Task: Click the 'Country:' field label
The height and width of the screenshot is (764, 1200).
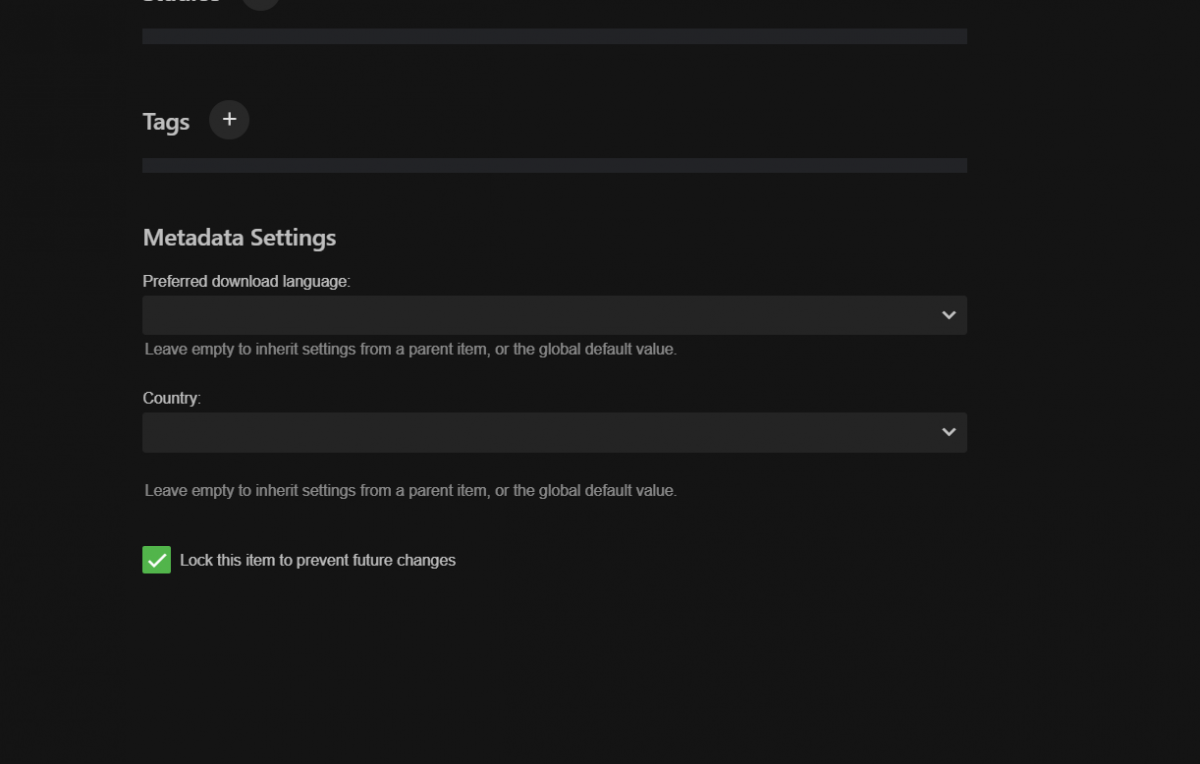Action: [171, 398]
